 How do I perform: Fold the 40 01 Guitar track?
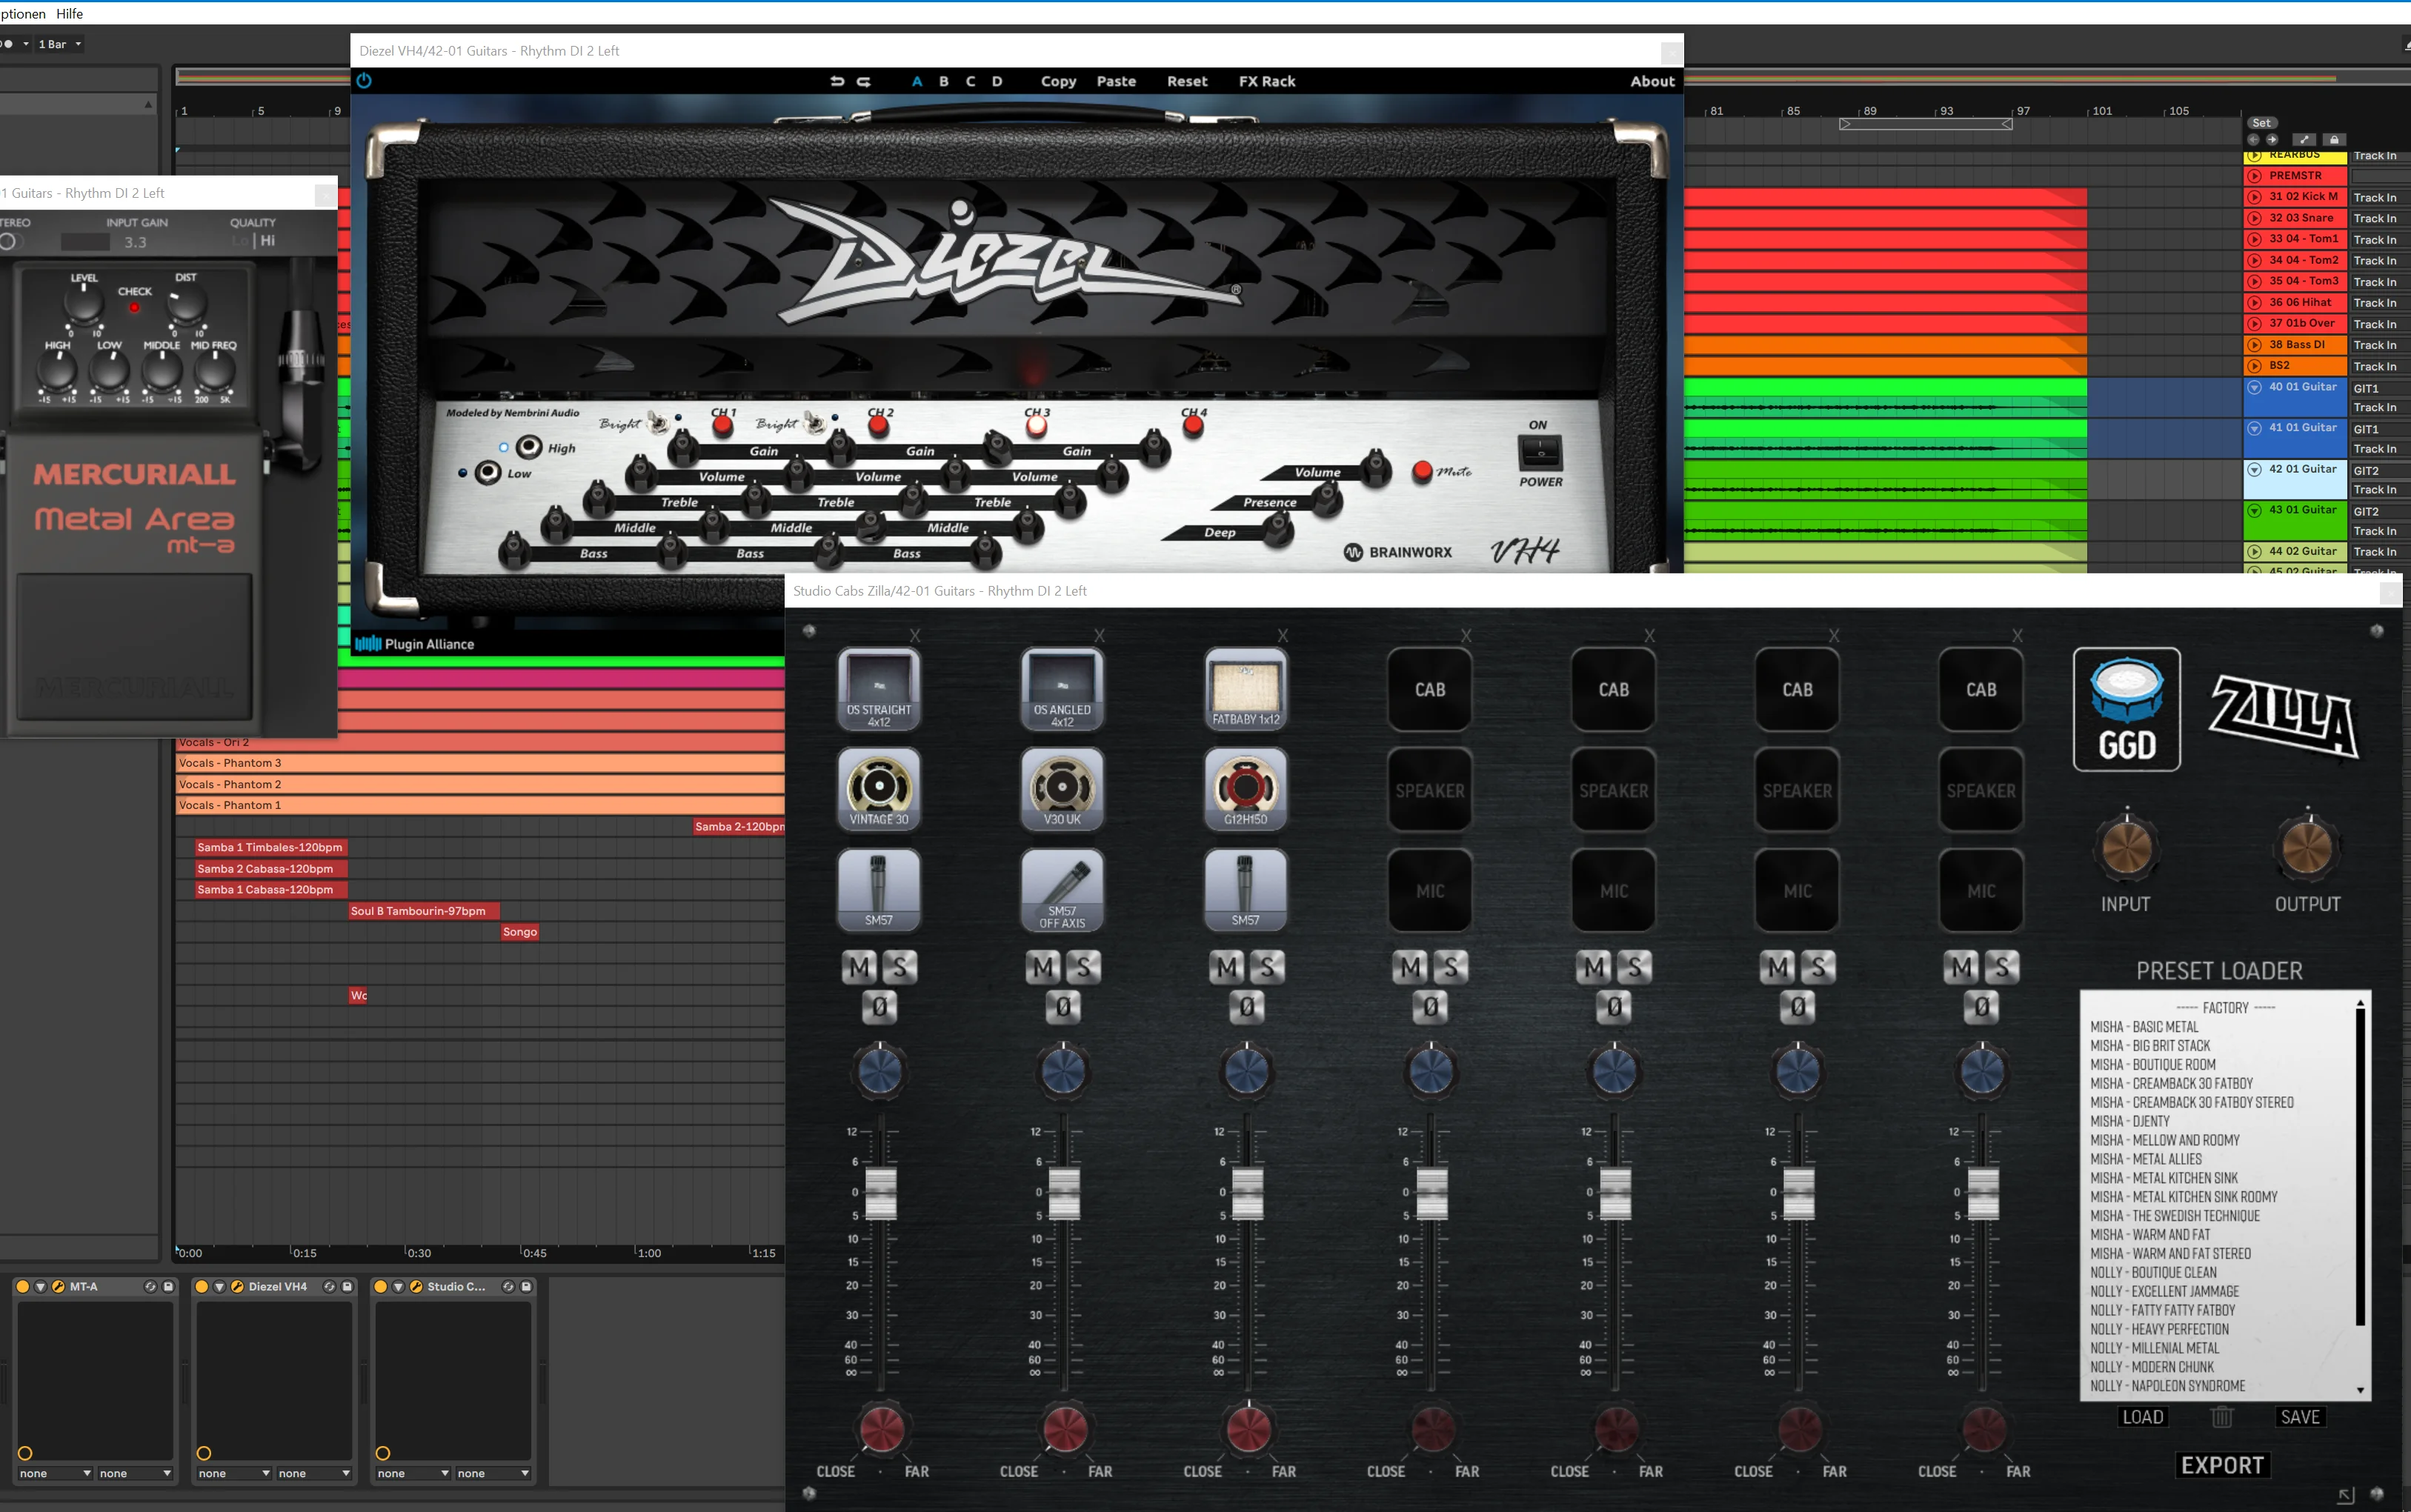pos(2255,387)
